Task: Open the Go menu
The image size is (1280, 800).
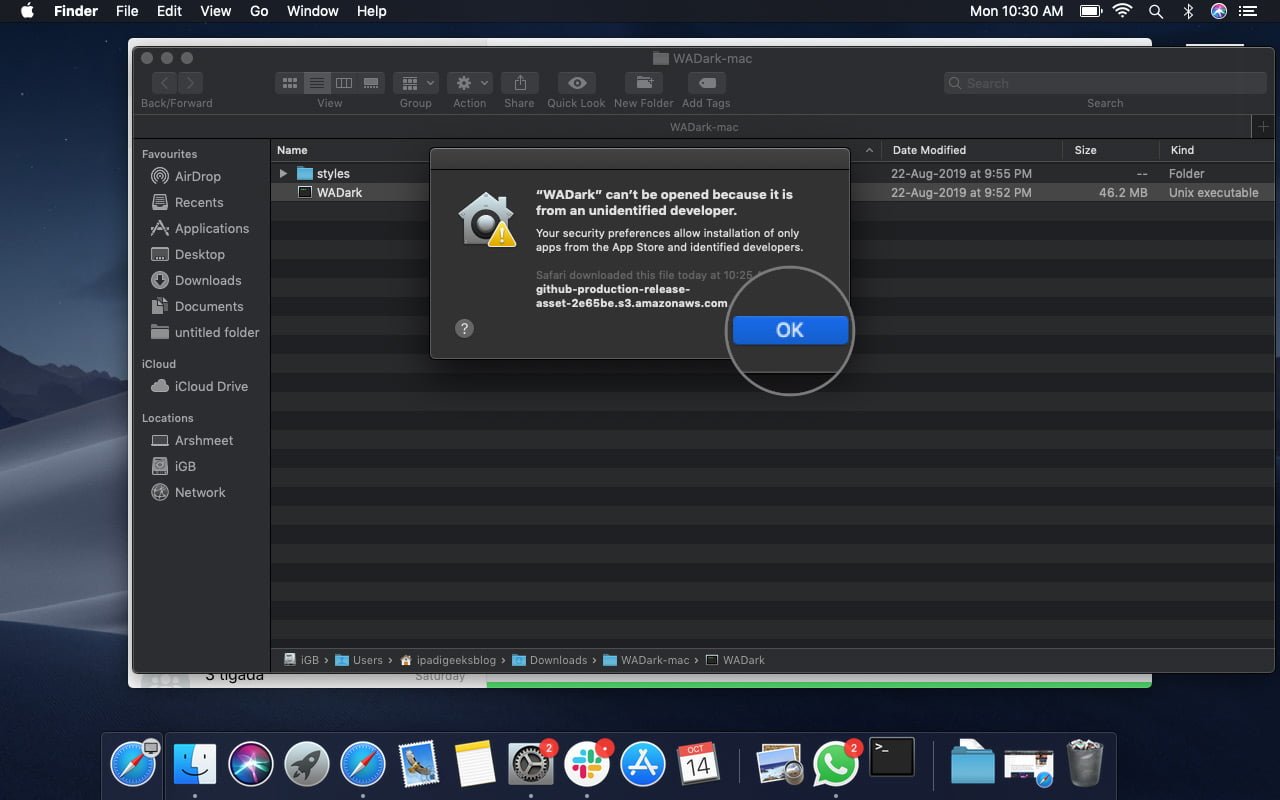Action: [x=259, y=11]
